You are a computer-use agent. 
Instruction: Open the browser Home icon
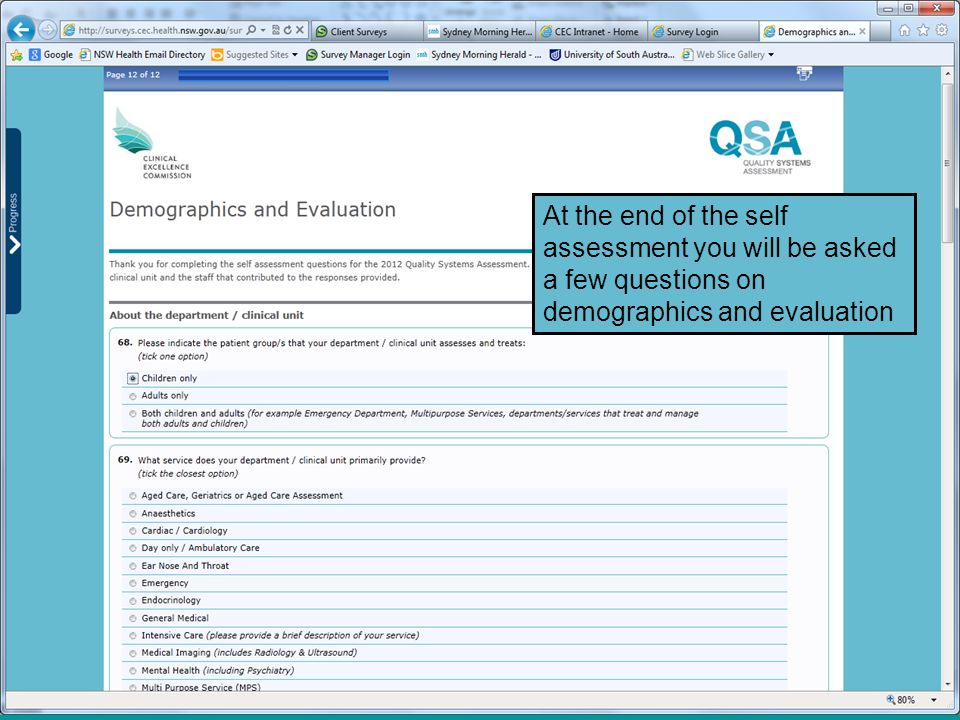coord(904,31)
